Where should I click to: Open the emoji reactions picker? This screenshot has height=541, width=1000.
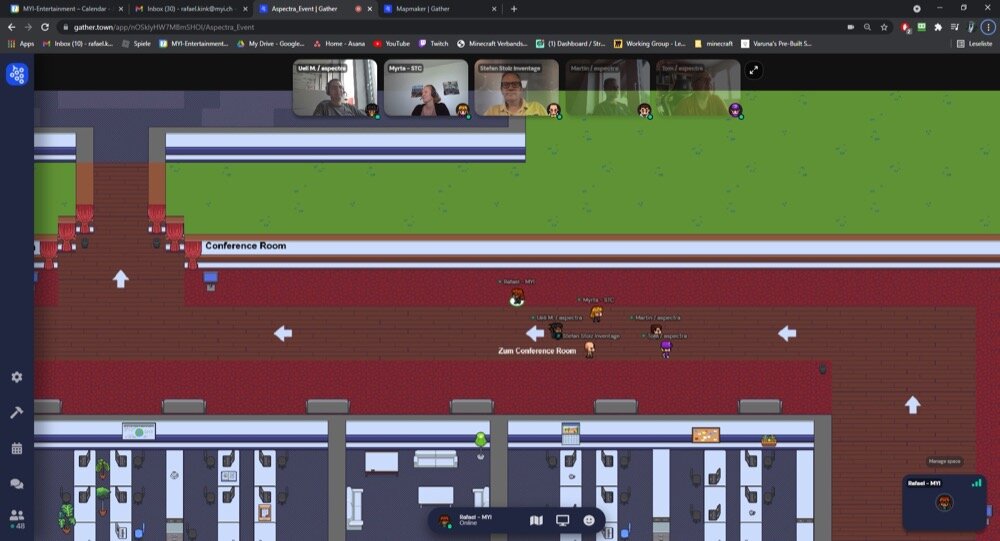(x=589, y=520)
